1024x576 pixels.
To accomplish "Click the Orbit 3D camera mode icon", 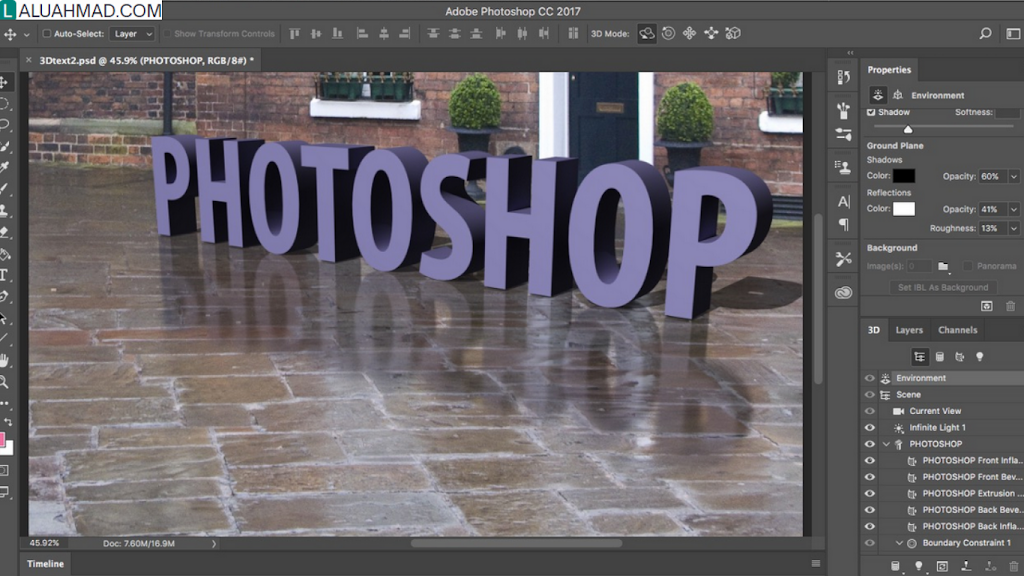I will click(647, 33).
